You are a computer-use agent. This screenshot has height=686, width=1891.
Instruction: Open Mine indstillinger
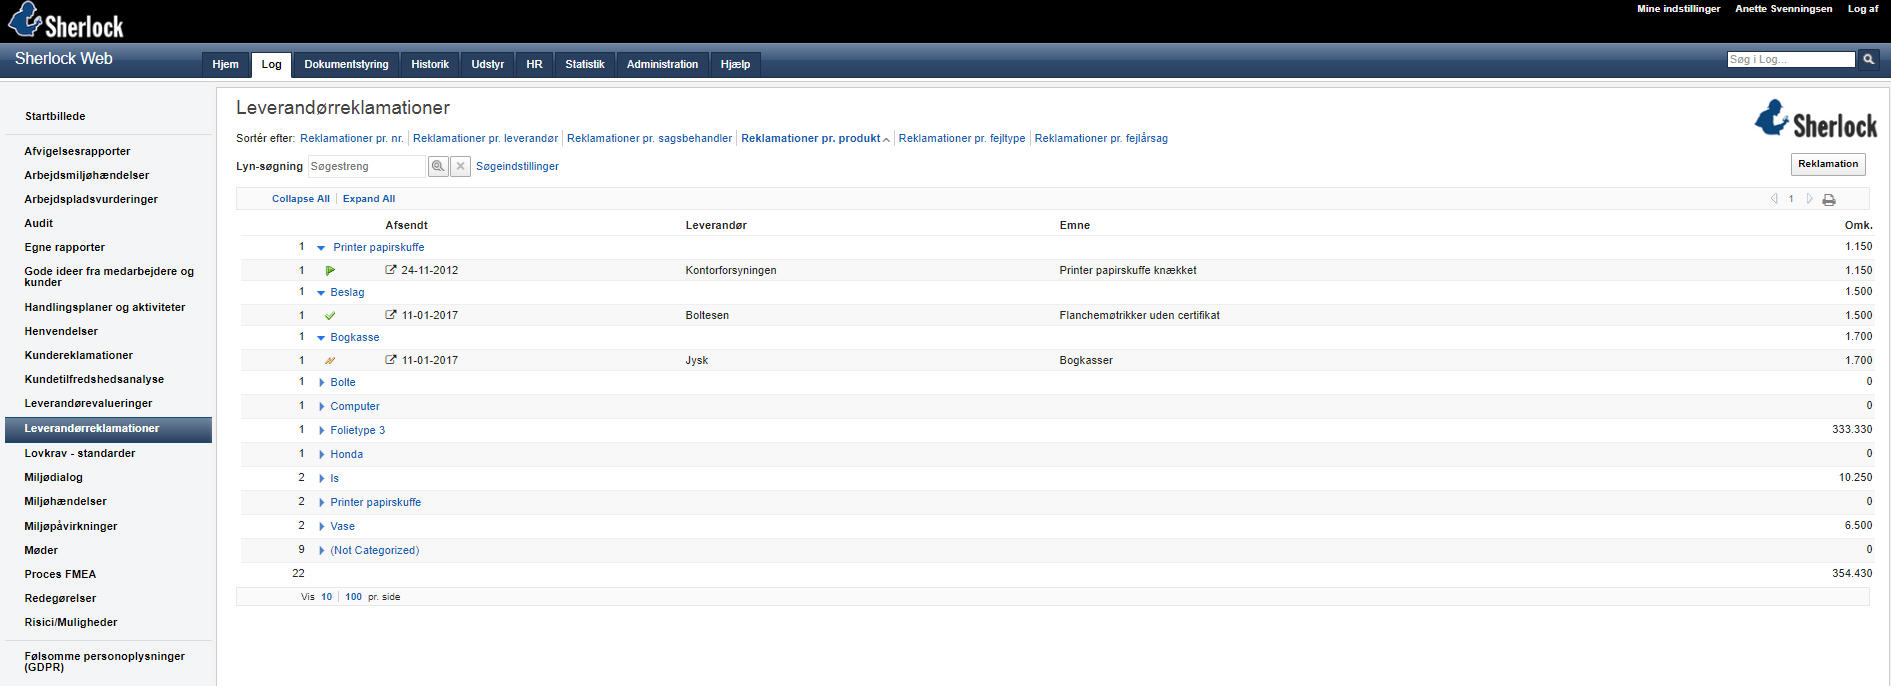coord(1678,9)
